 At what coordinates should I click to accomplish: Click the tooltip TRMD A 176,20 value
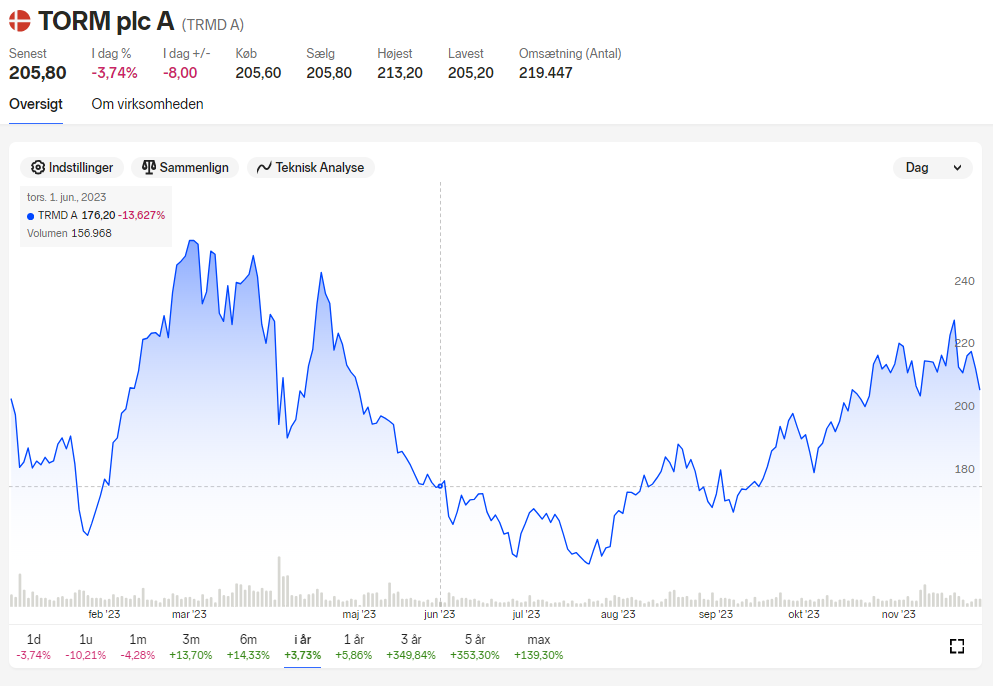[x=96, y=215]
